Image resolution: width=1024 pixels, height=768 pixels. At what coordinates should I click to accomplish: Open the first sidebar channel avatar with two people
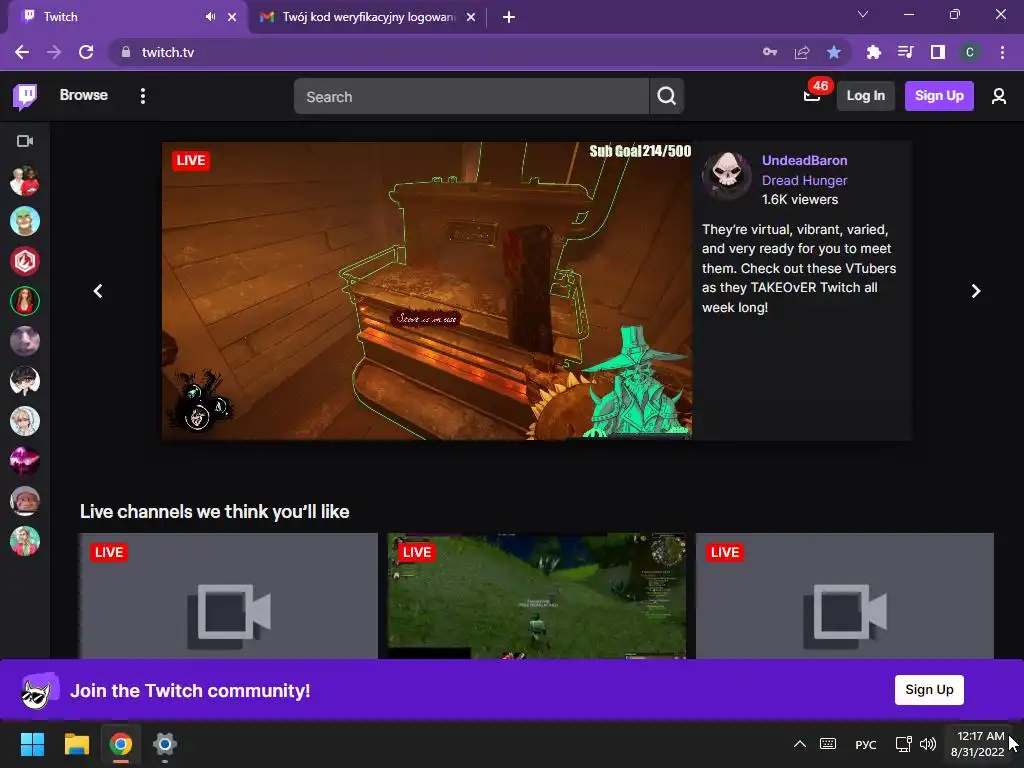click(25, 181)
